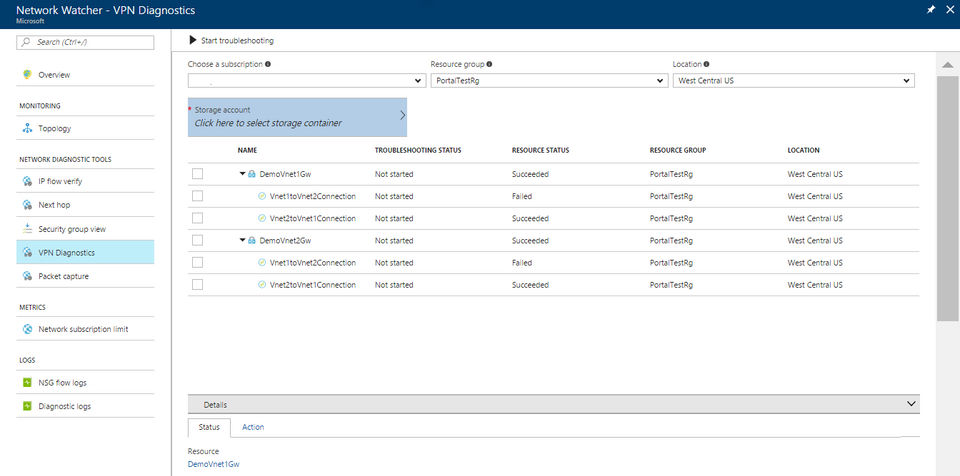Click Start troubleshooting button

click(x=231, y=40)
